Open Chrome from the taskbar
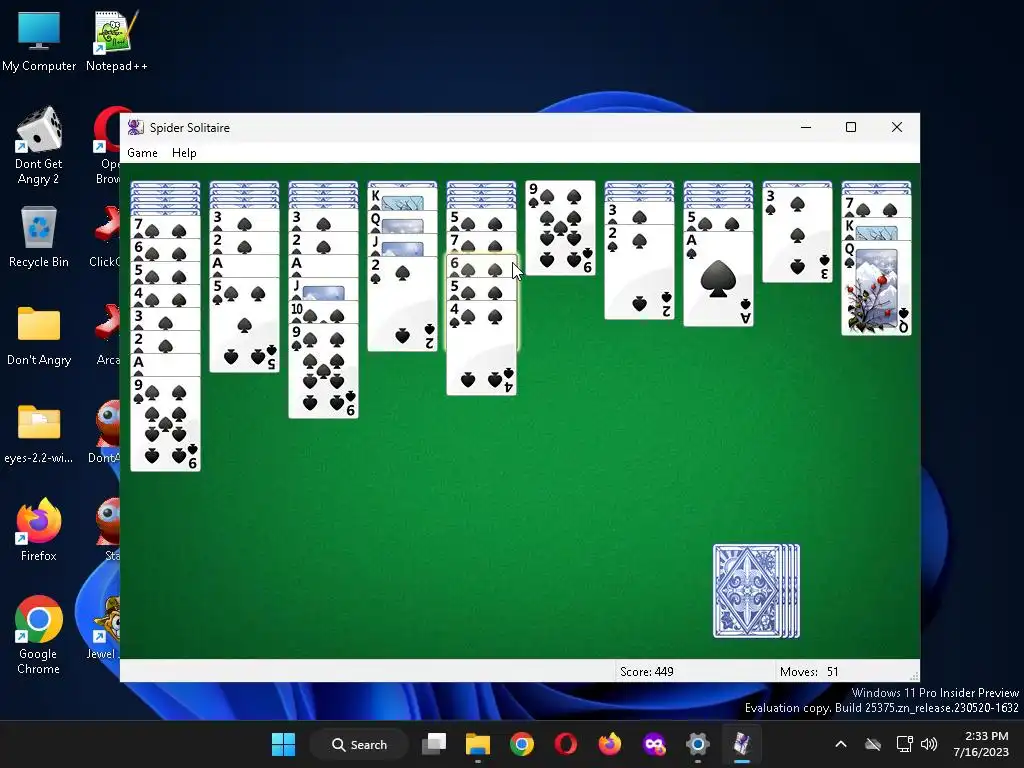Screen dimensions: 1024x768 click(522, 744)
